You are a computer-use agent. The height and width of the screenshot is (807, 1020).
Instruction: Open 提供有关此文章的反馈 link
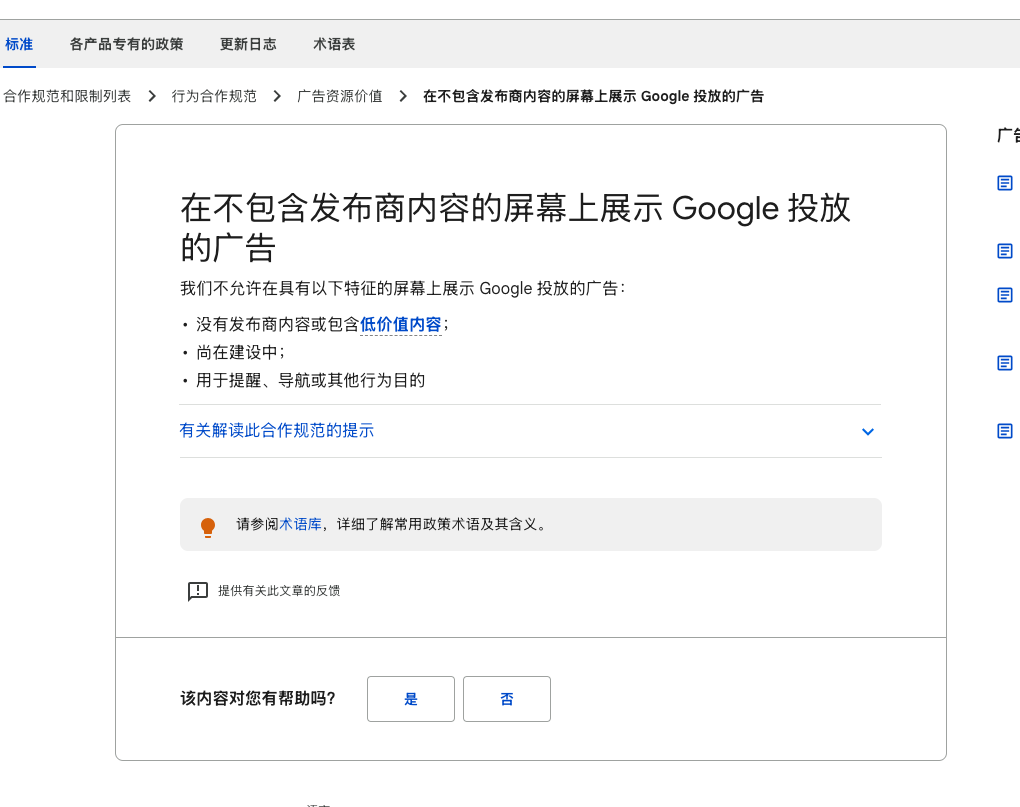point(279,590)
